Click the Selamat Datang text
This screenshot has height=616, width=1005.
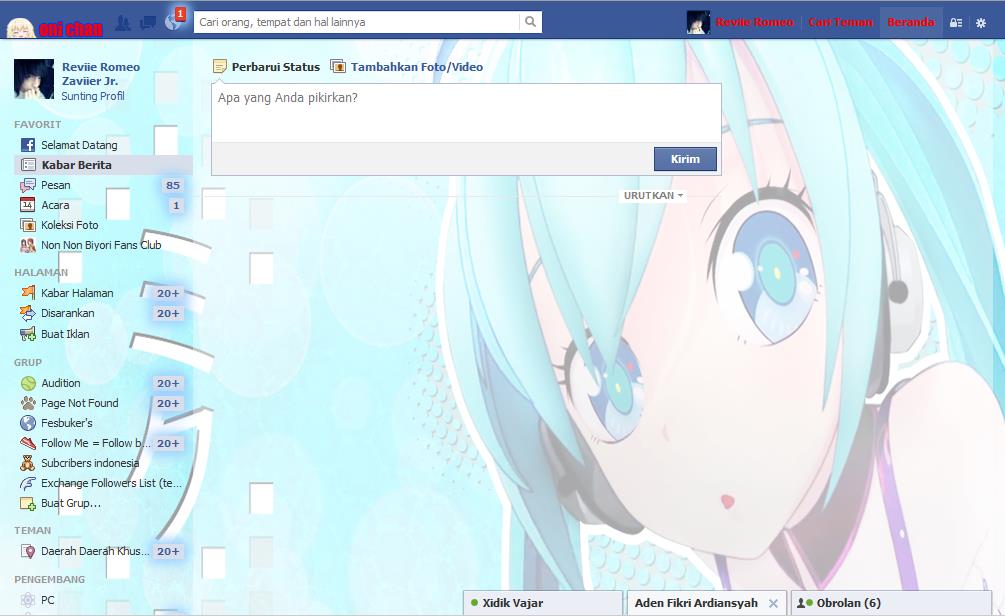click(x=79, y=145)
